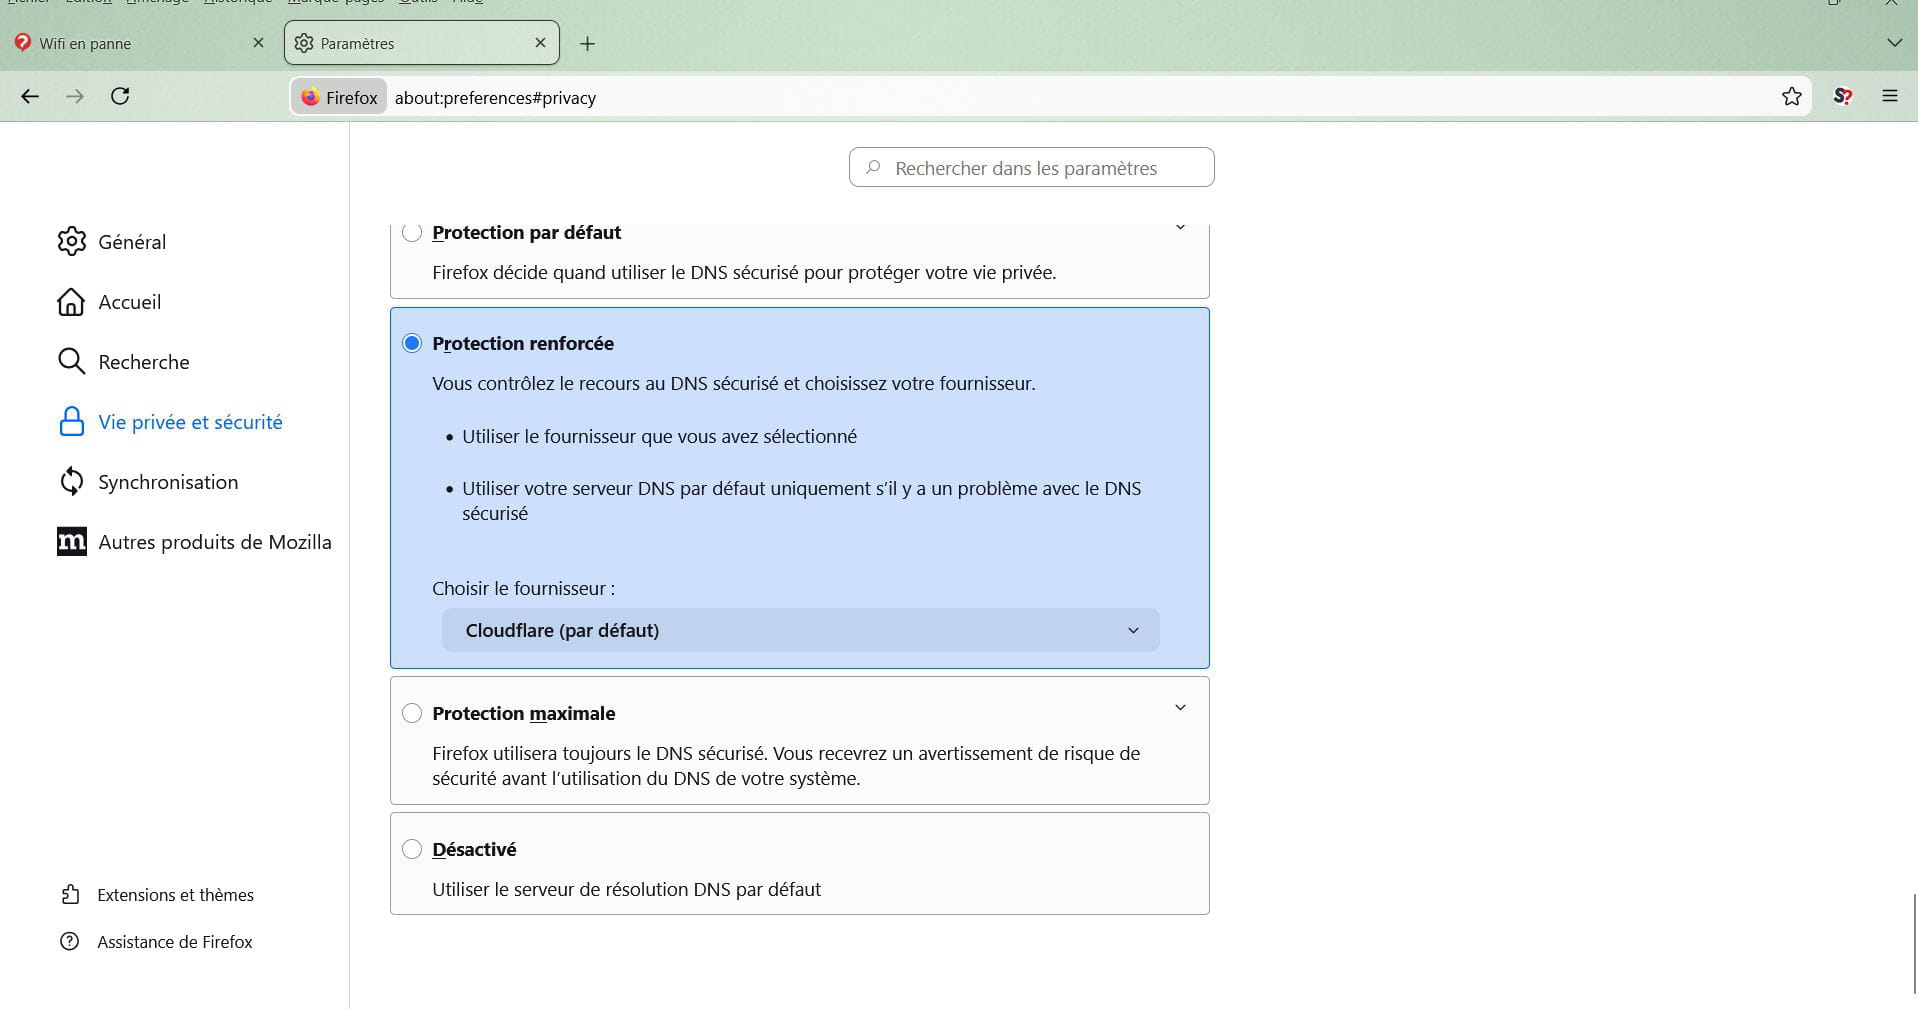Close the Paramètres tab

pyautogui.click(x=540, y=43)
